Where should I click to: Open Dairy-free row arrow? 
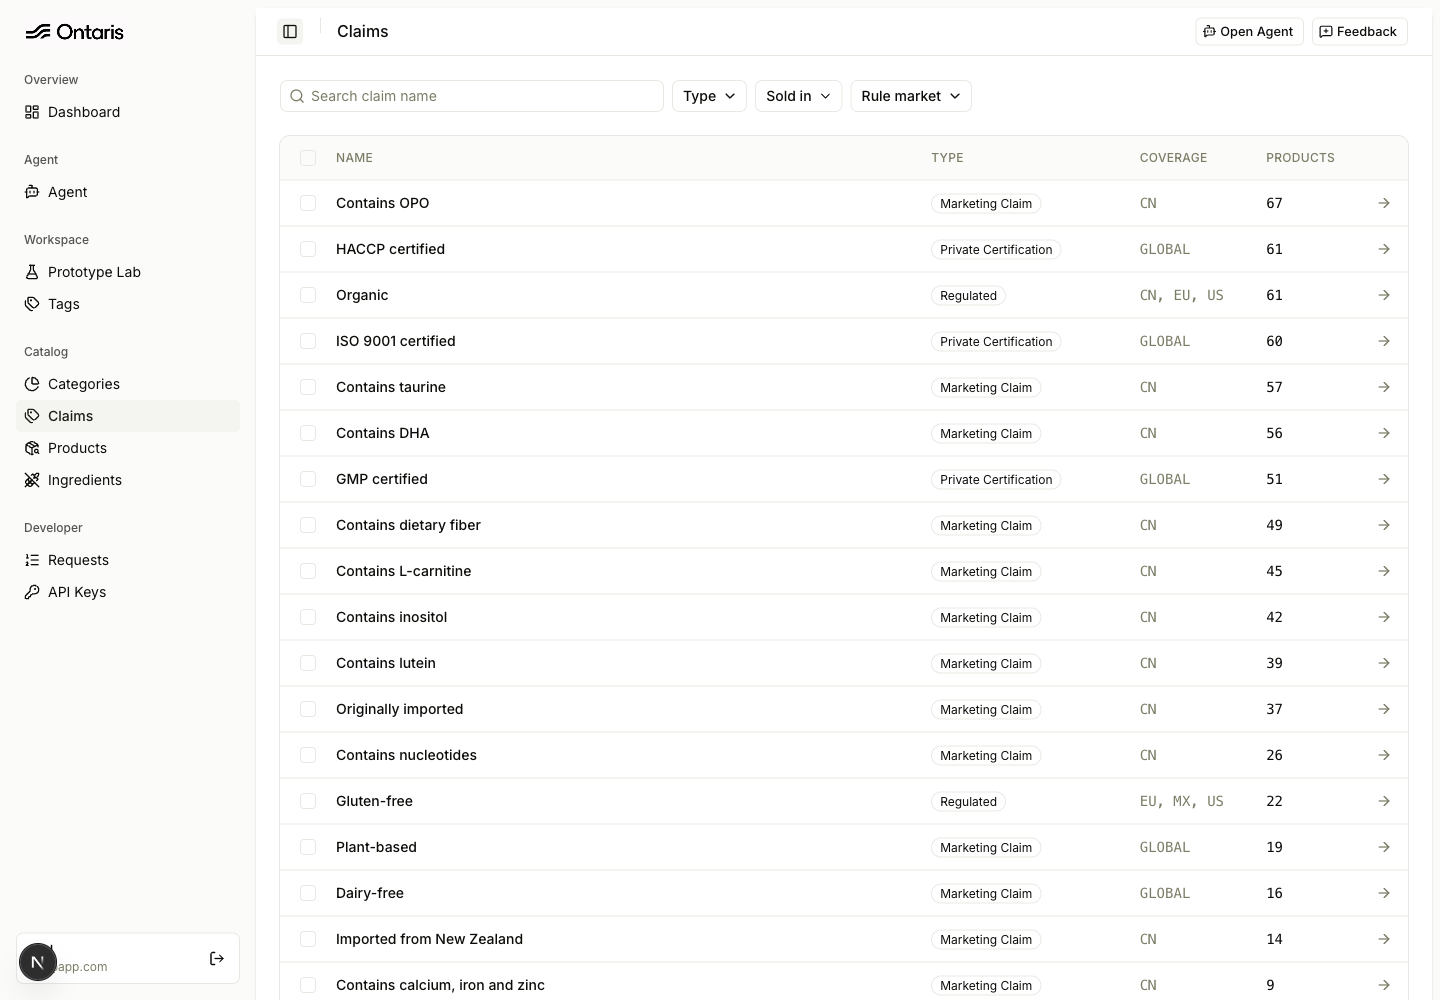tap(1384, 893)
